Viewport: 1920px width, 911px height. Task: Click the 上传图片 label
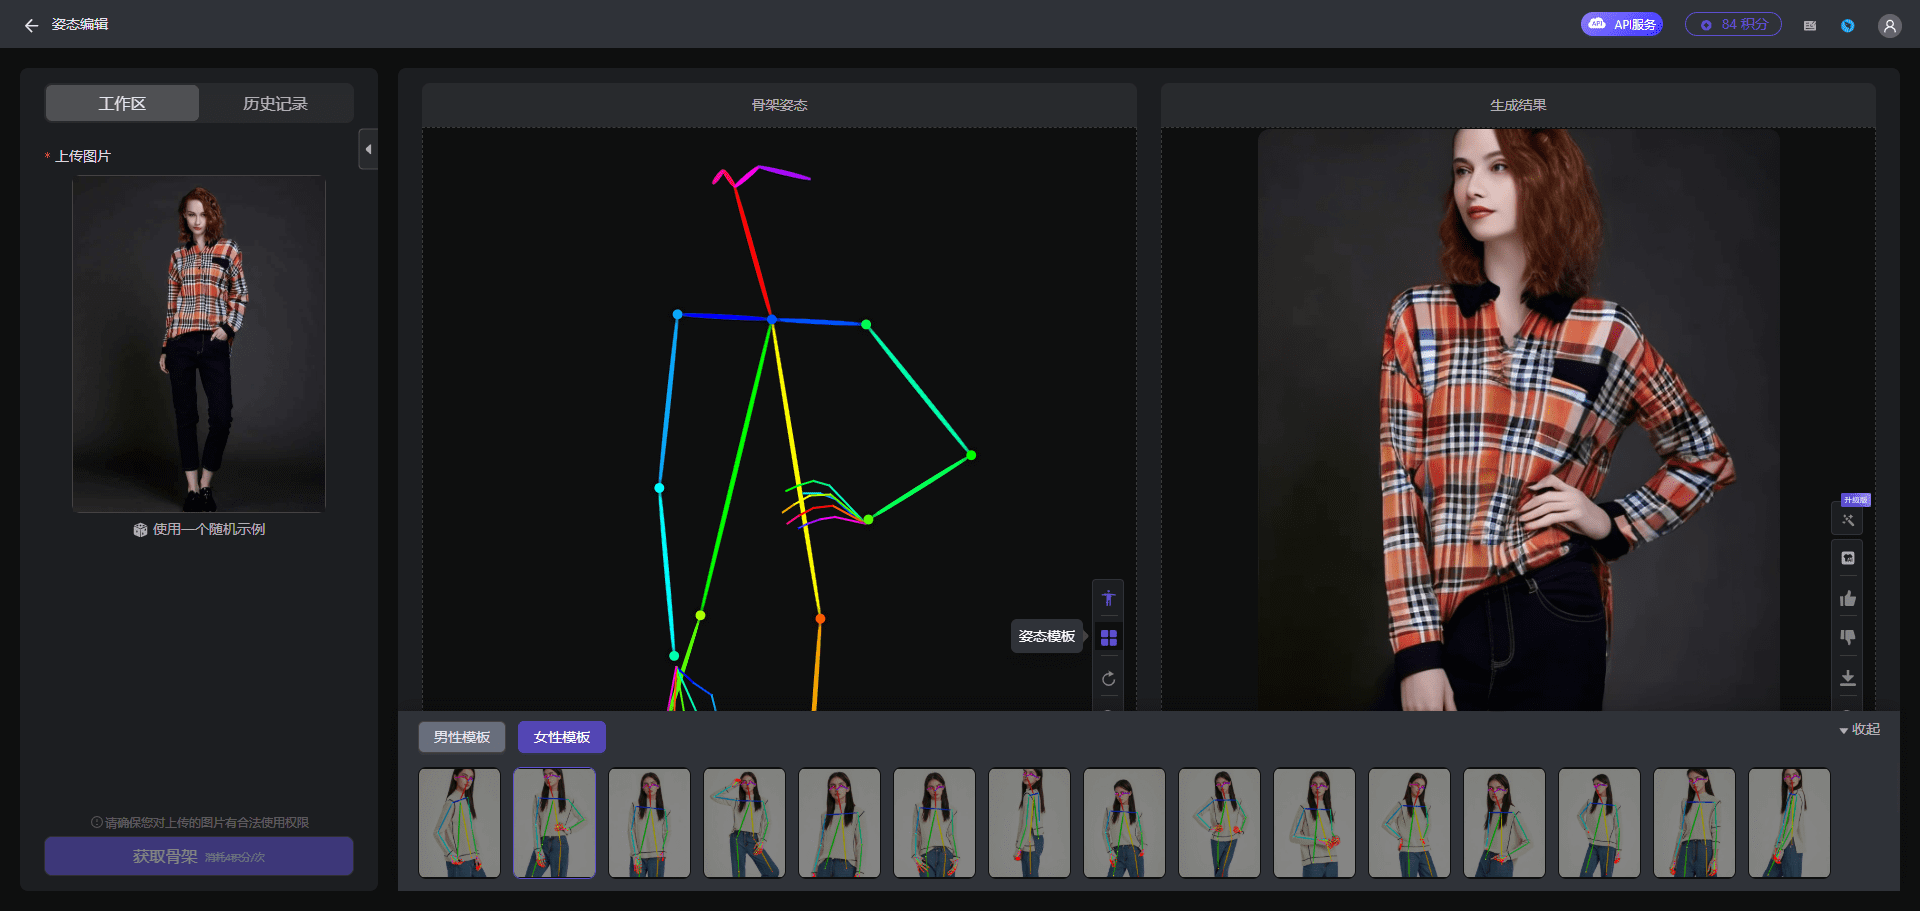point(83,156)
